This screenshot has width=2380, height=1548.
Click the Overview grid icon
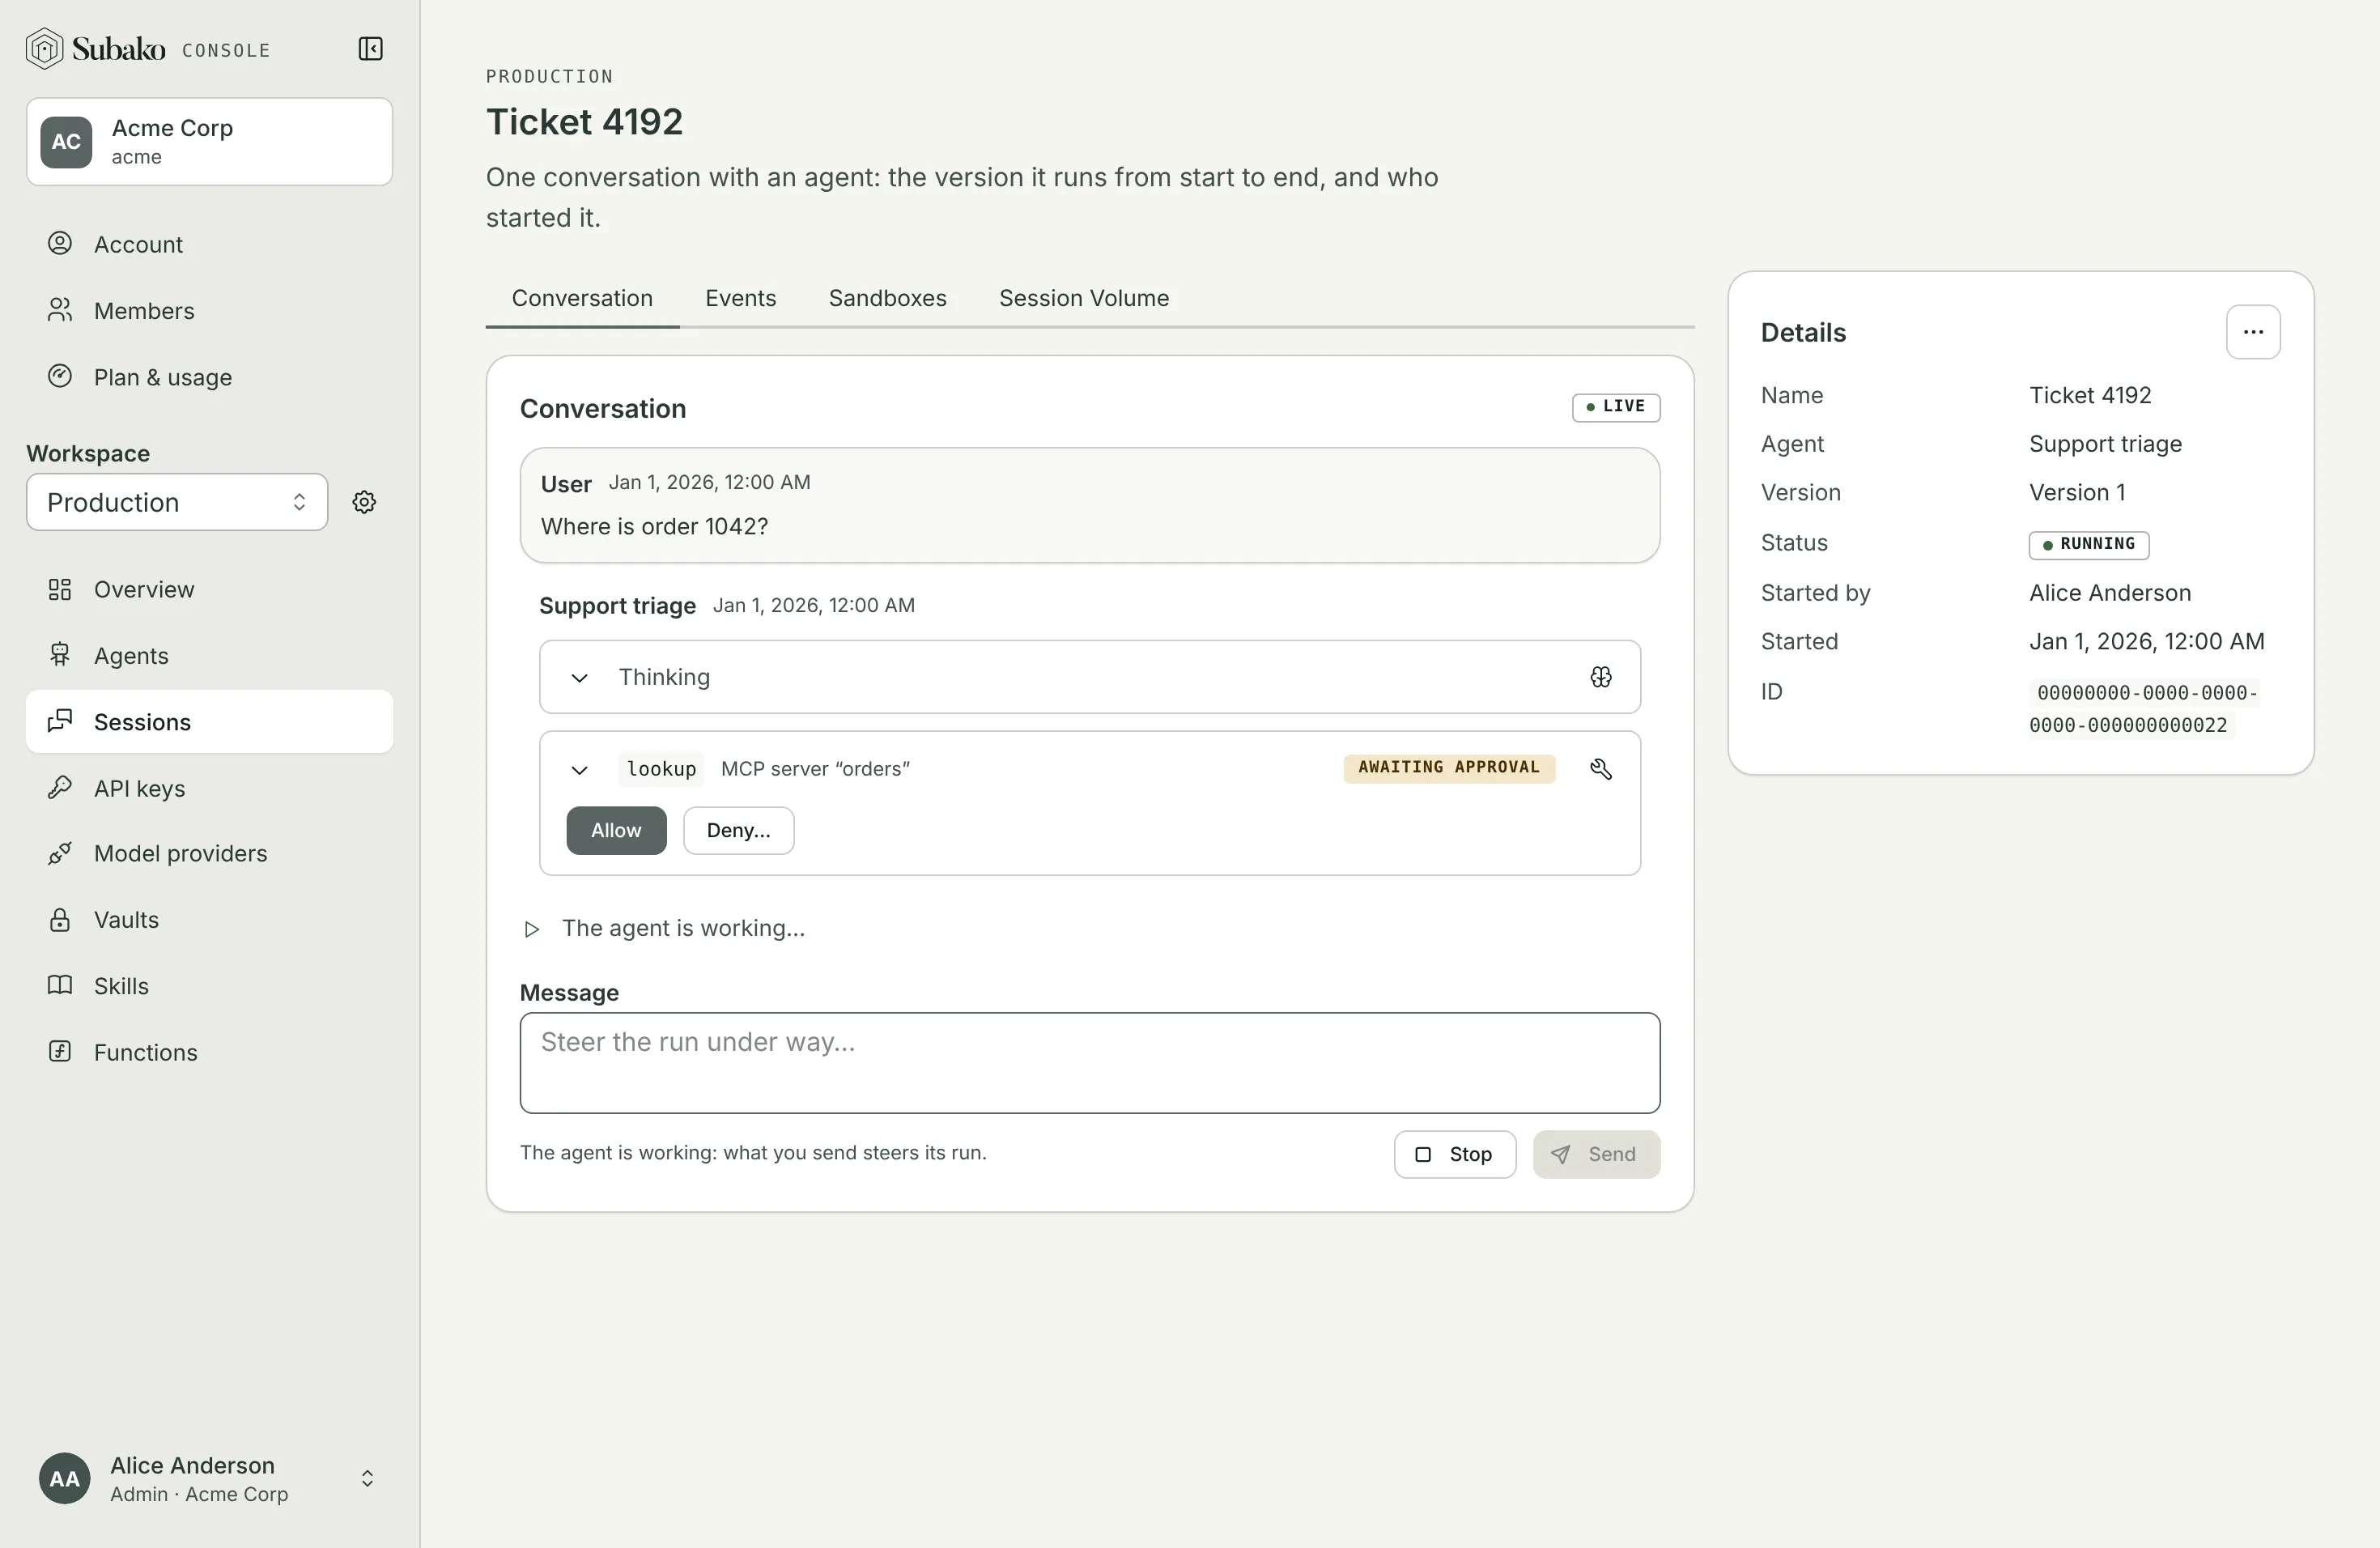[60, 589]
